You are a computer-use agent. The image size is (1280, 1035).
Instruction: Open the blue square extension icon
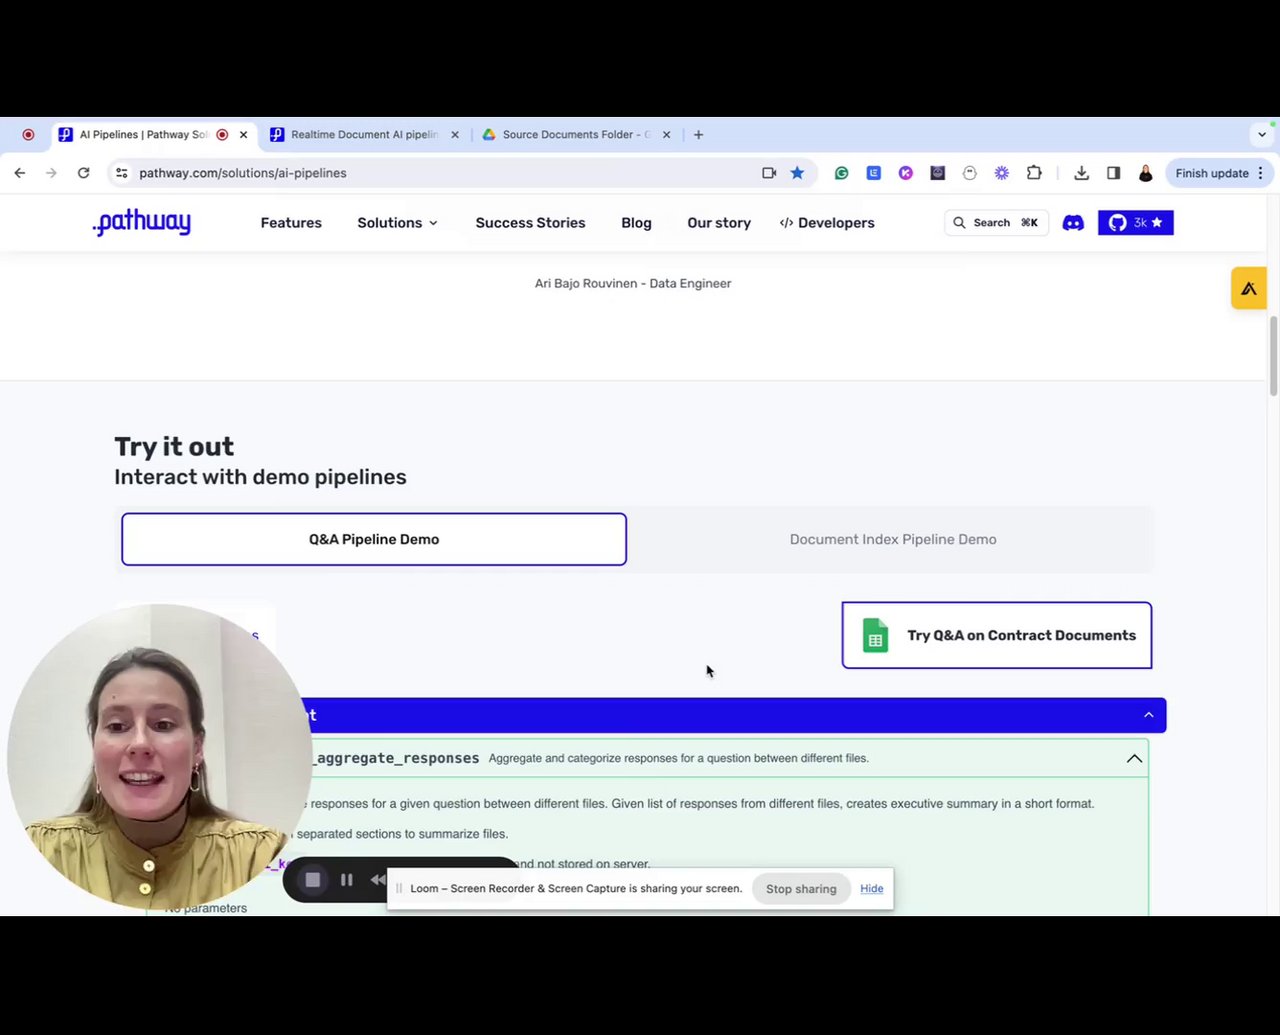pyautogui.click(x=874, y=173)
